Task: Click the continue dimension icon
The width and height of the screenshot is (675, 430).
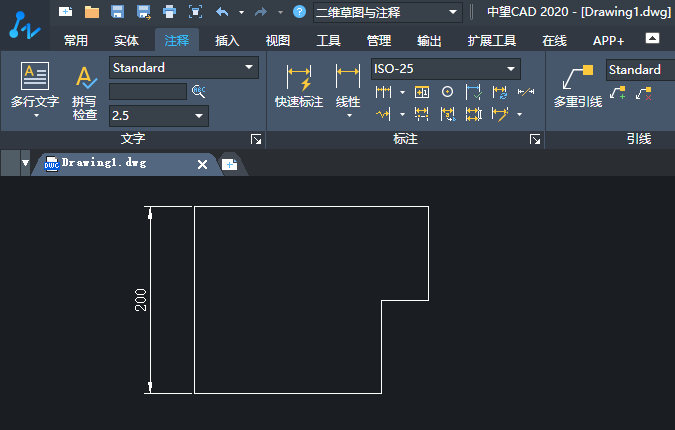Action: 383,92
